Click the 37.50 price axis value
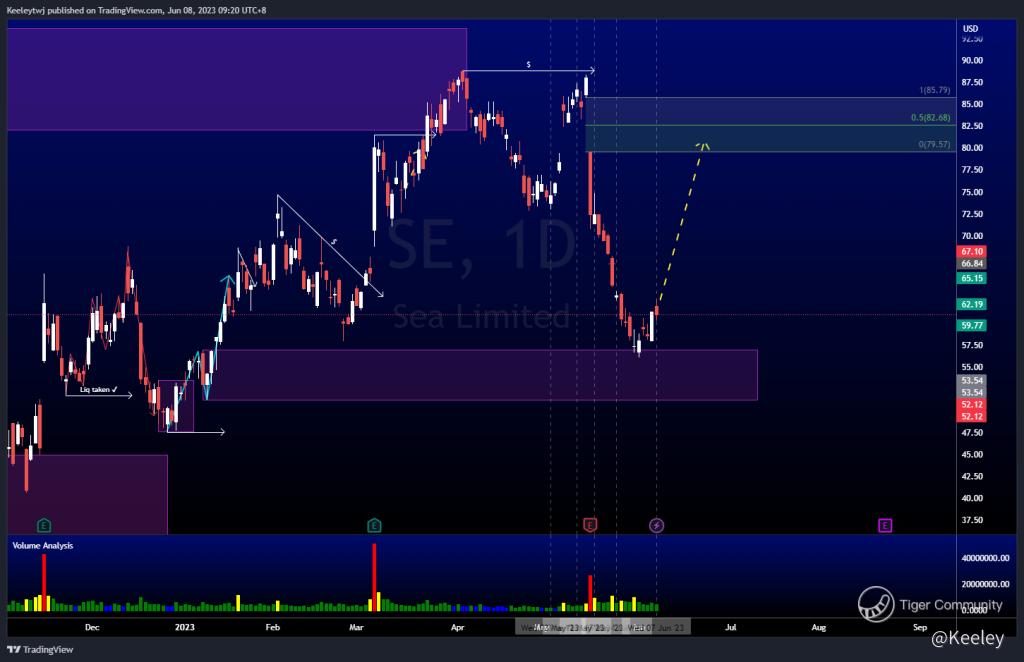The width and height of the screenshot is (1024, 662). coord(972,520)
